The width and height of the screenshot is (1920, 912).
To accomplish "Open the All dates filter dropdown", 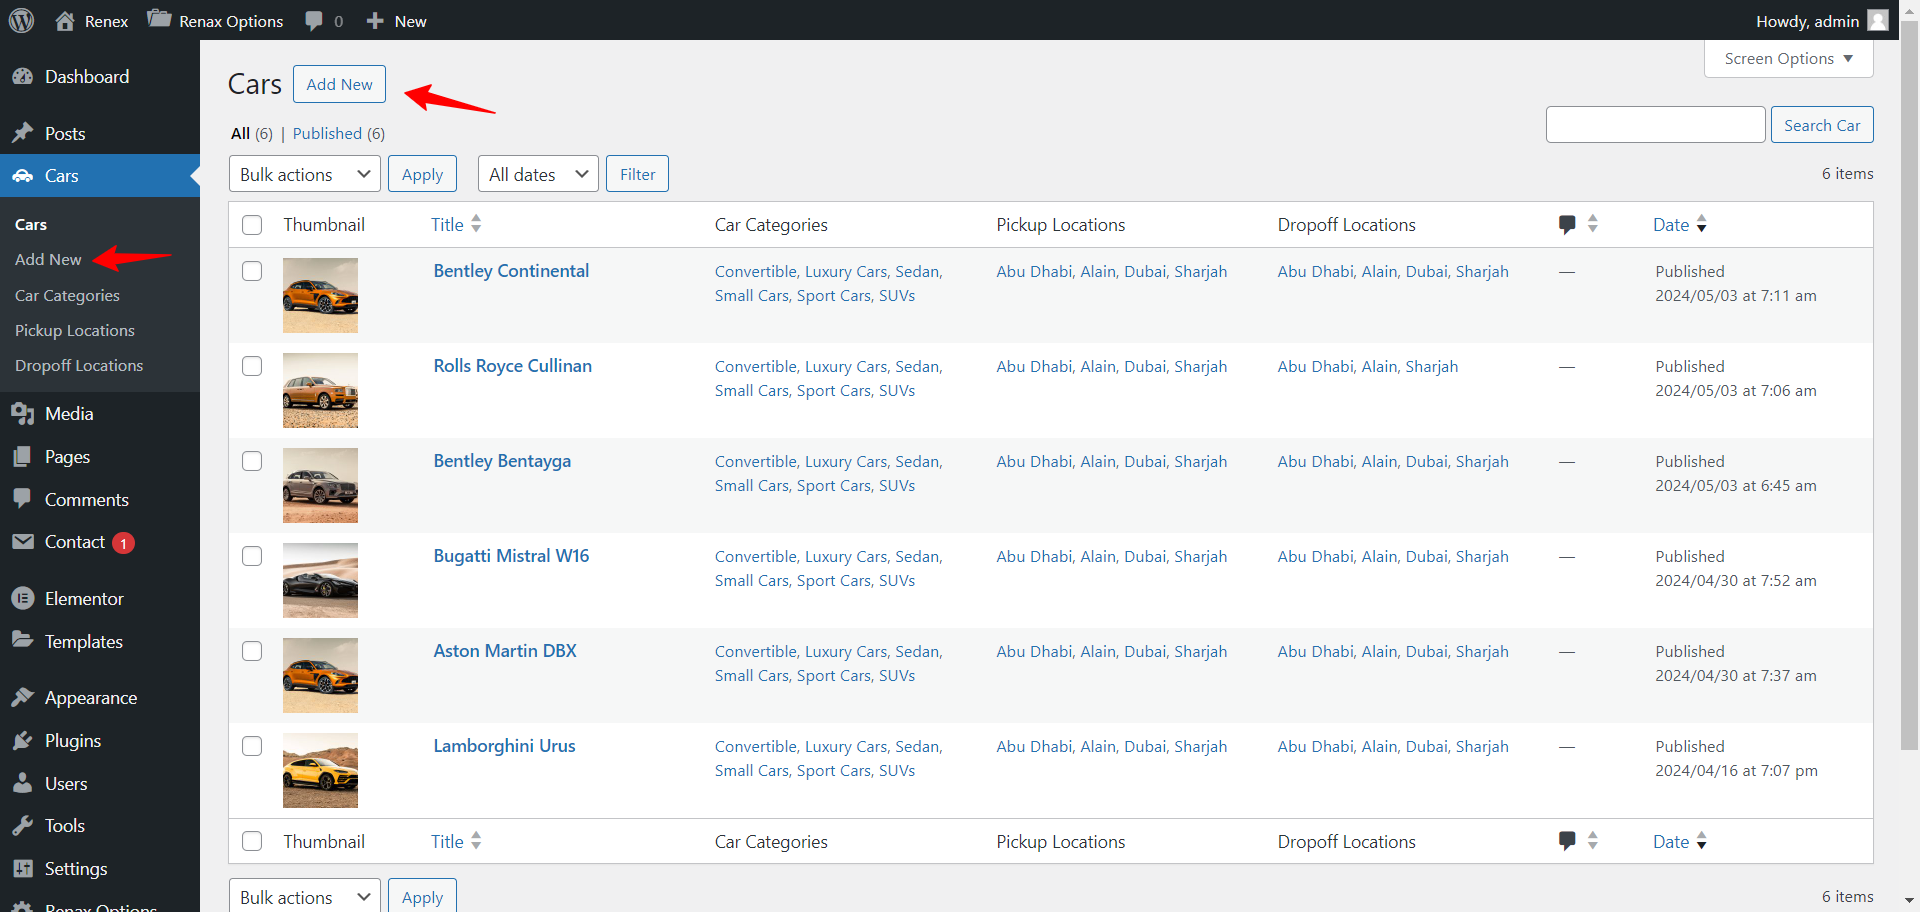I will [x=538, y=174].
